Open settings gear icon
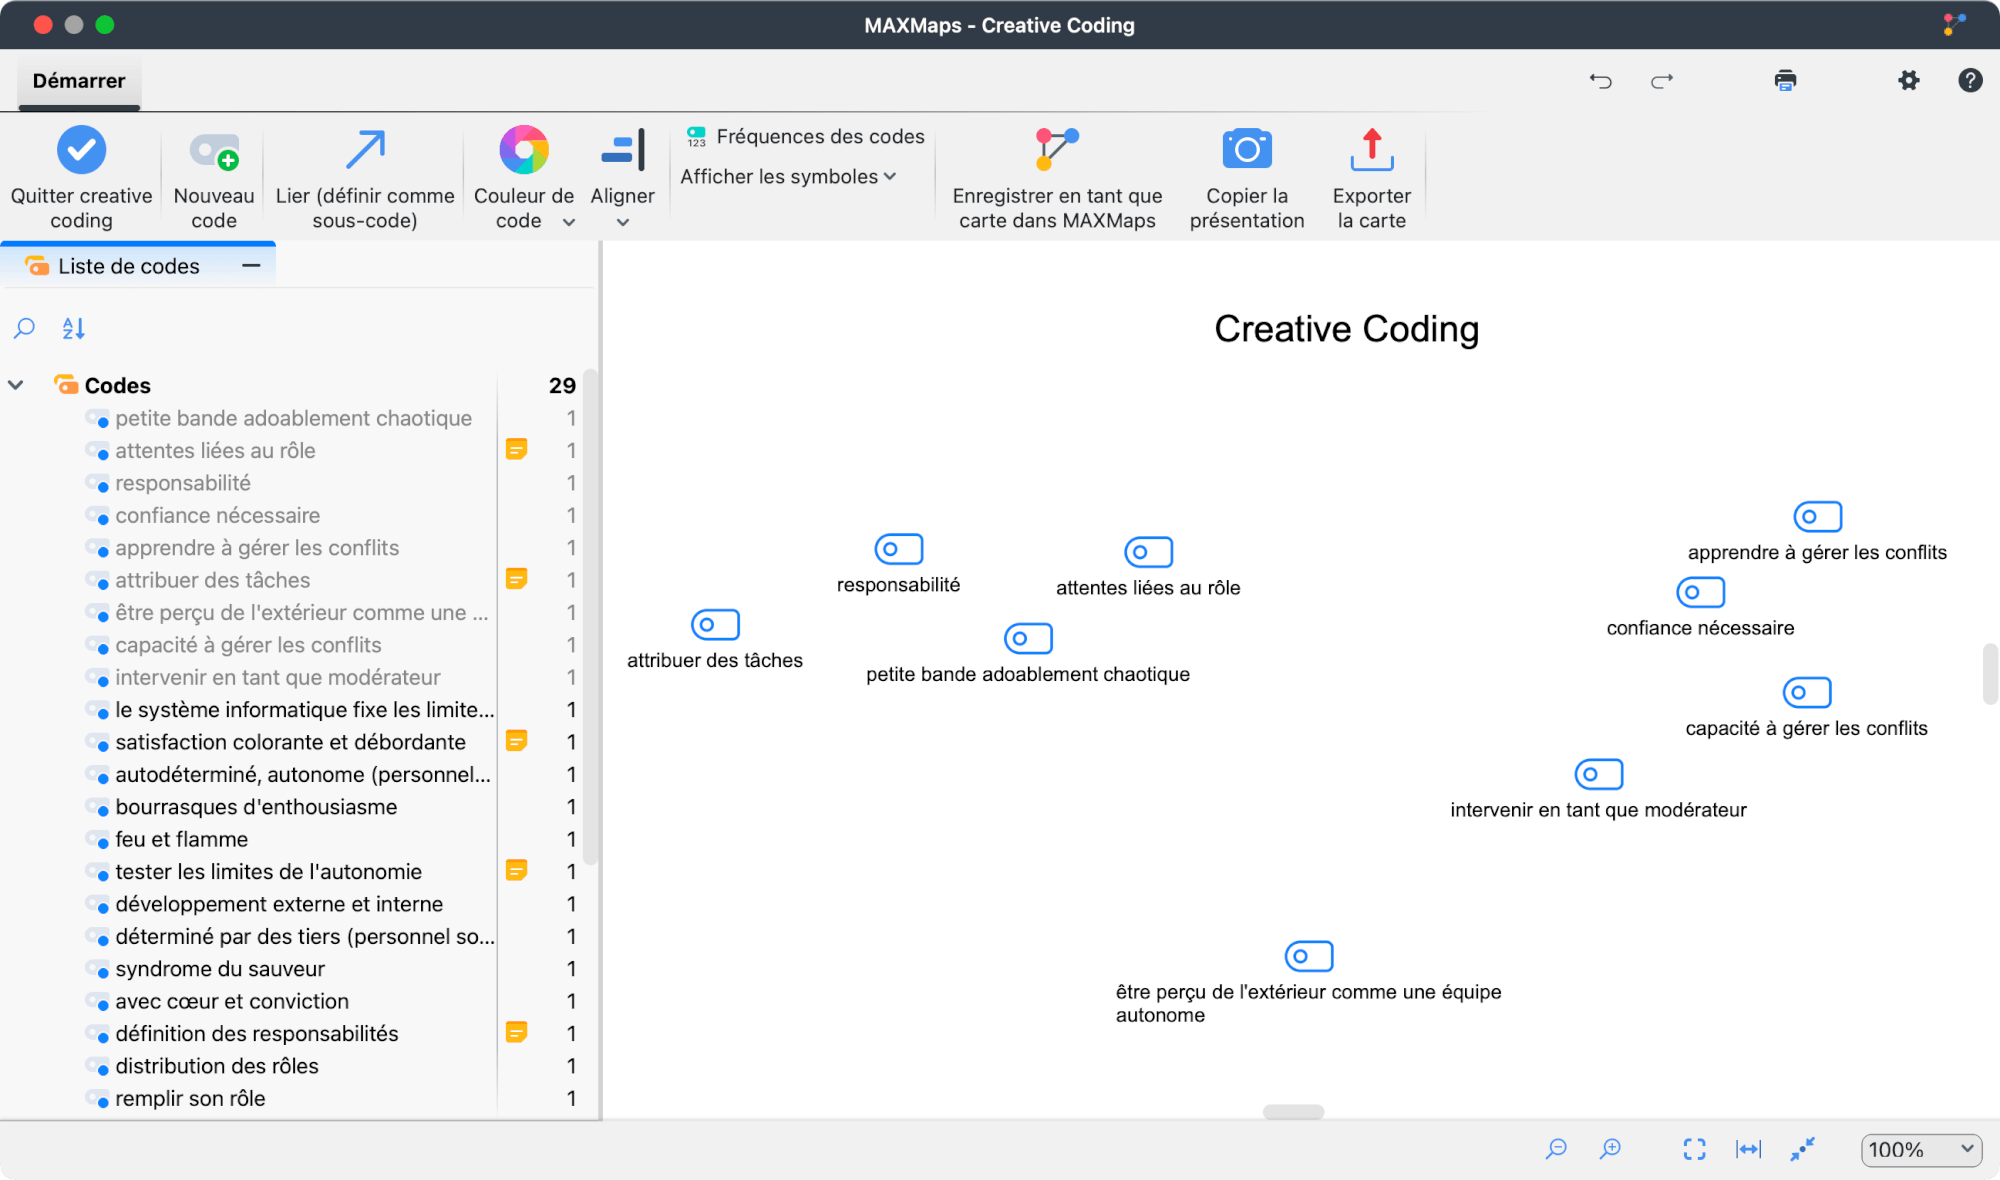 point(1909,81)
